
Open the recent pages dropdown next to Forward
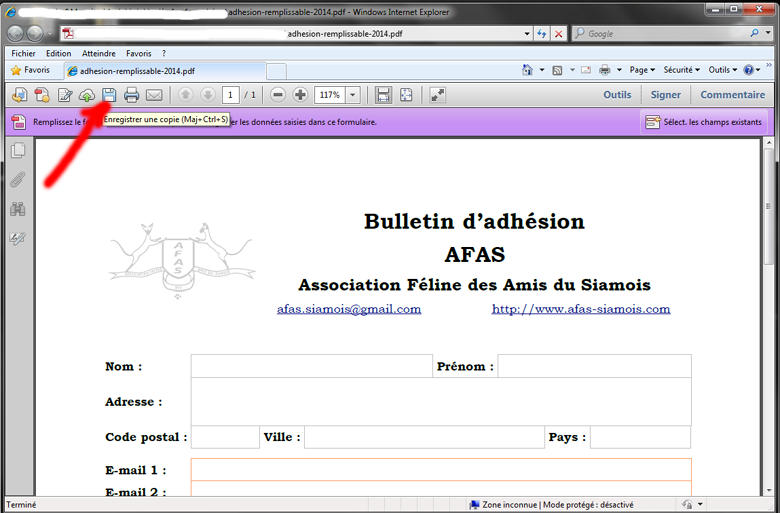pyautogui.click(x=50, y=34)
